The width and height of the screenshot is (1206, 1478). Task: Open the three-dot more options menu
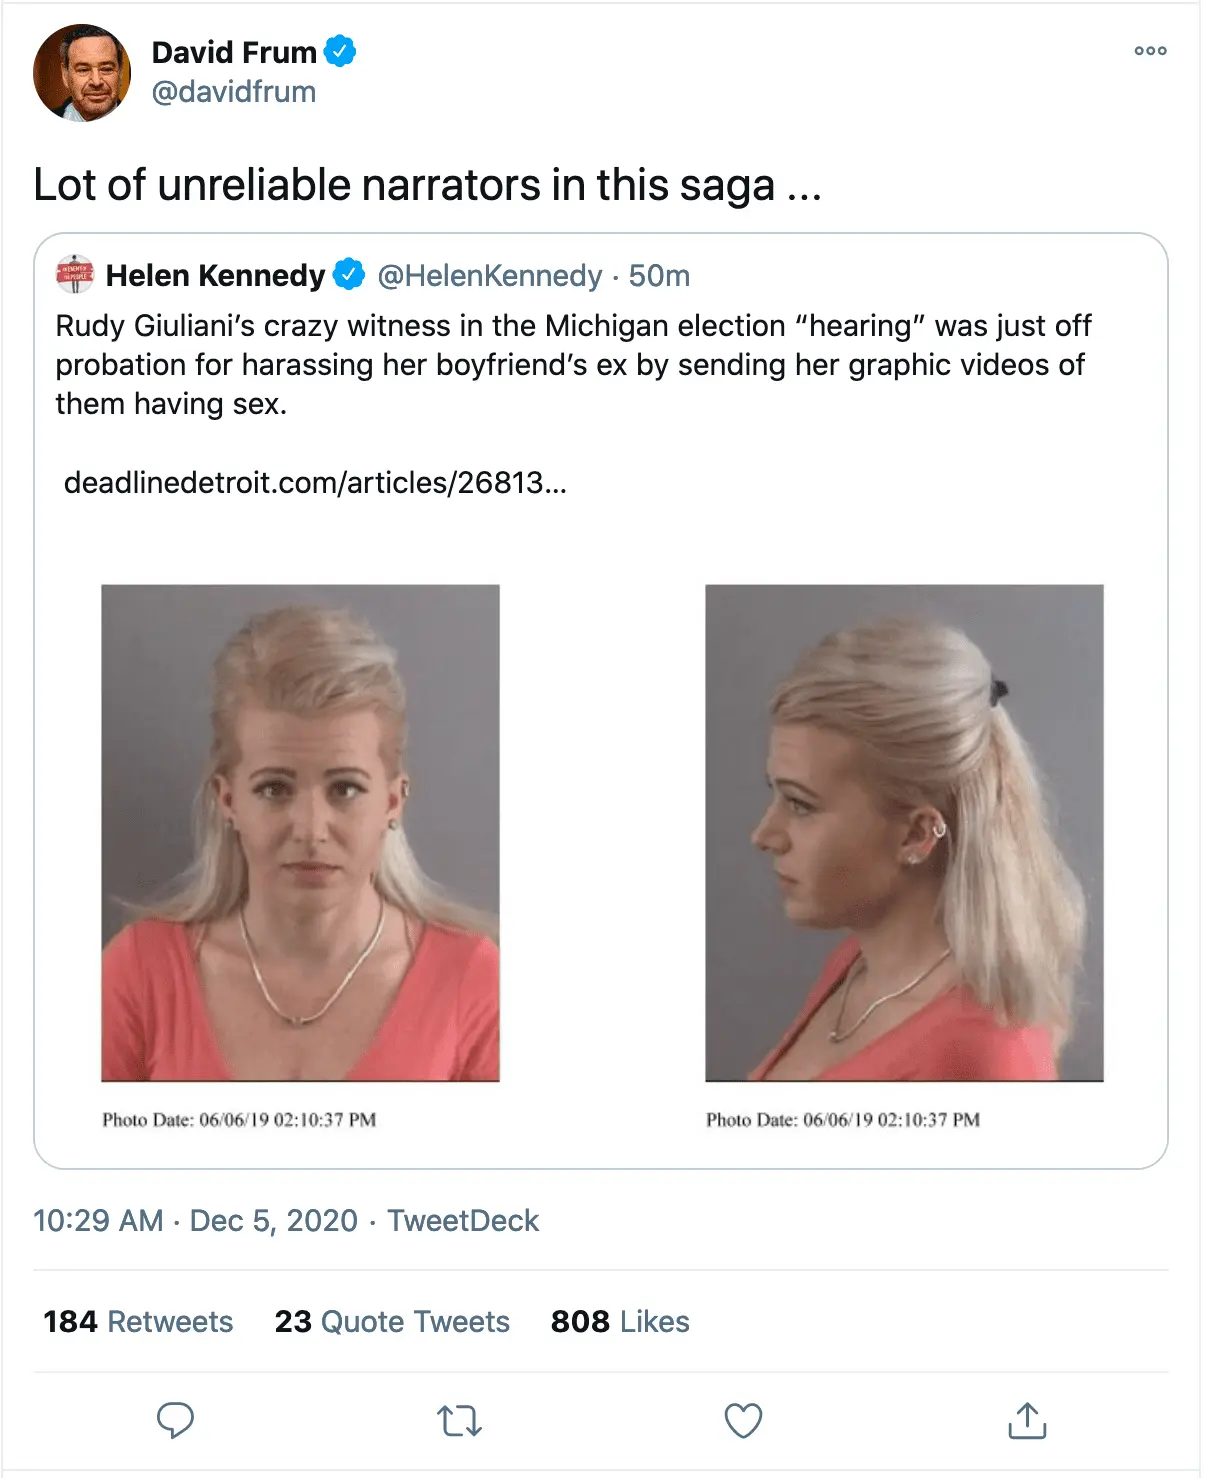(1150, 51)
